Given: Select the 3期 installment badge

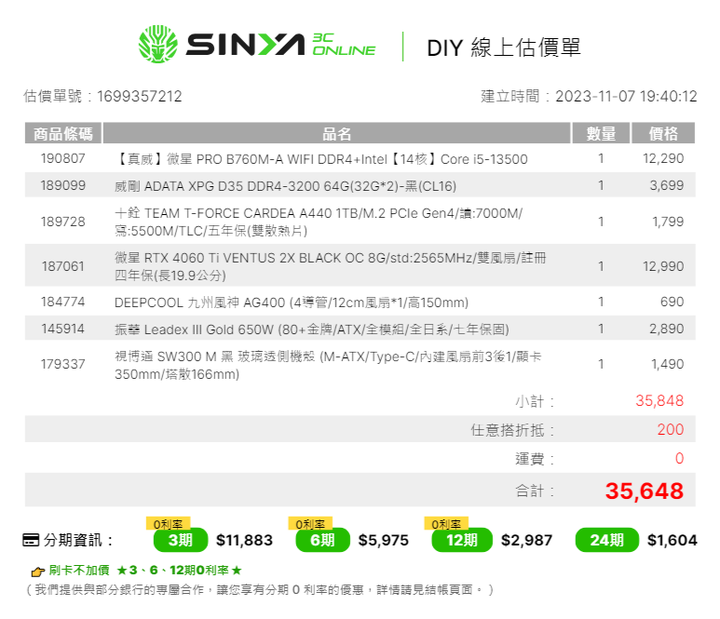Looking at the screenshot, I should [x=180, y=540].
